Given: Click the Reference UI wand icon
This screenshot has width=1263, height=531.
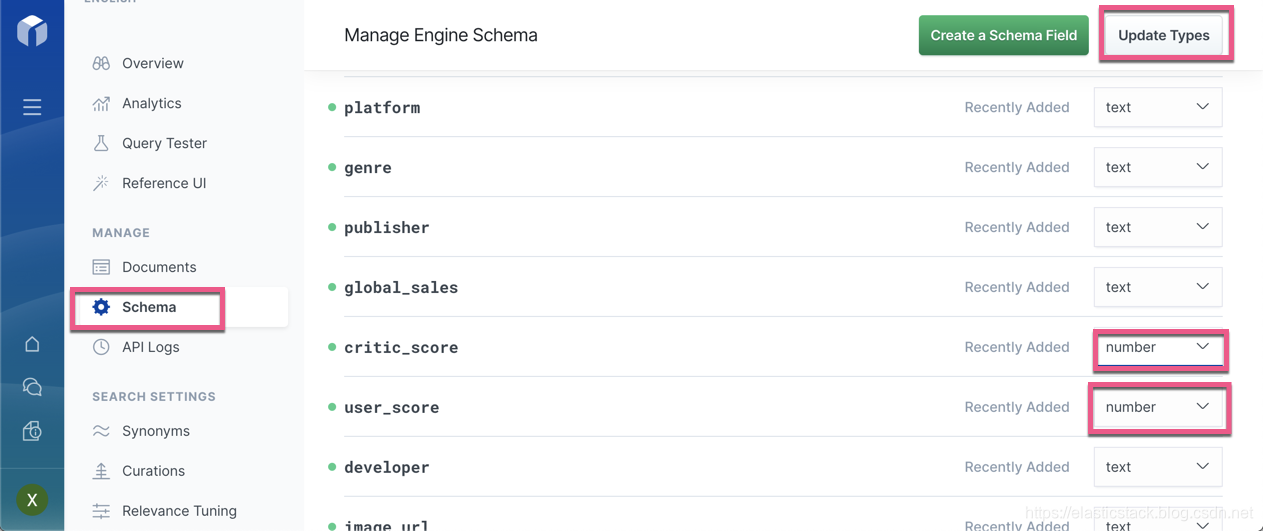Looking at the screenshot, I should tap(101, 183).
